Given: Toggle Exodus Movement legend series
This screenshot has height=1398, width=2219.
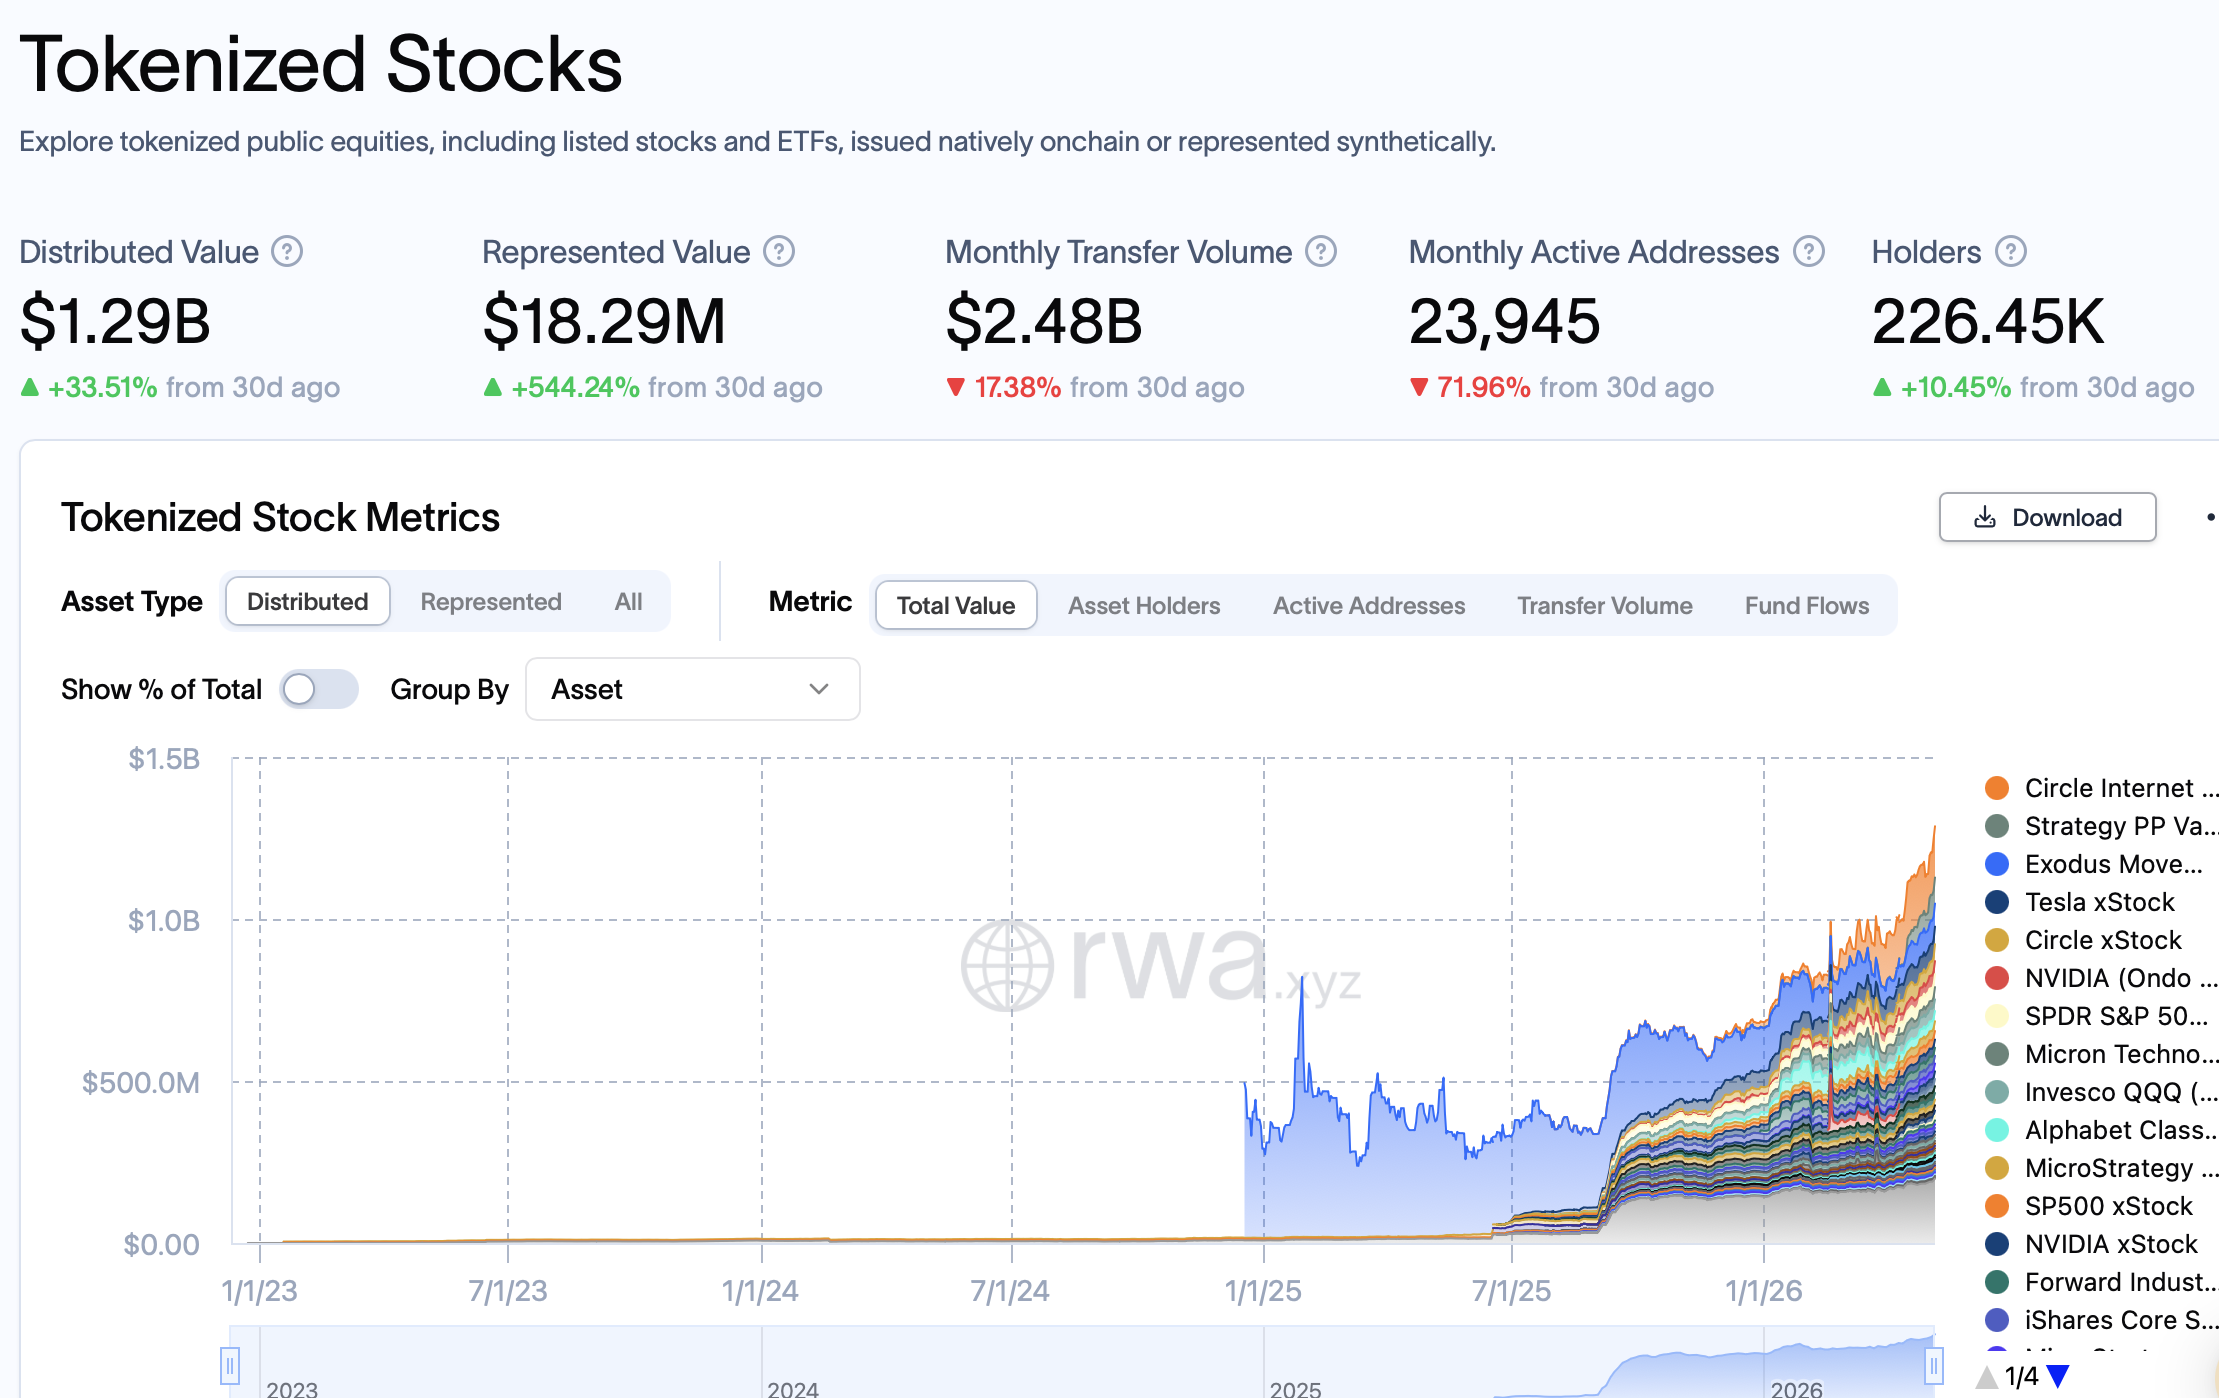Looking at the screenshot, I should [x=2094, y=864].
